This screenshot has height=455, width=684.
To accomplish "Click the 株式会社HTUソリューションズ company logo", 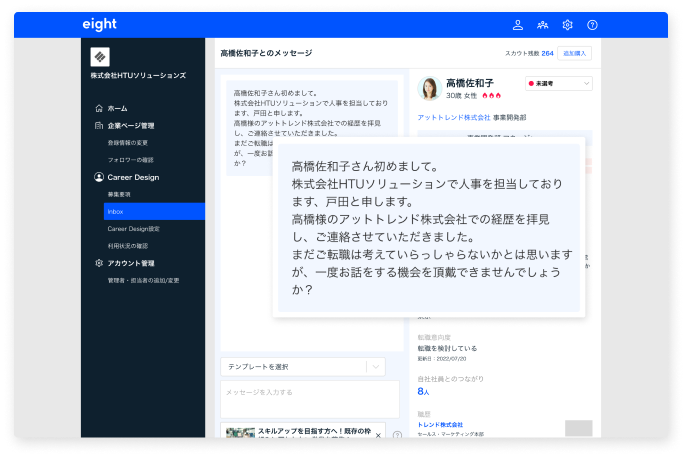I will [x=100, y=57].
